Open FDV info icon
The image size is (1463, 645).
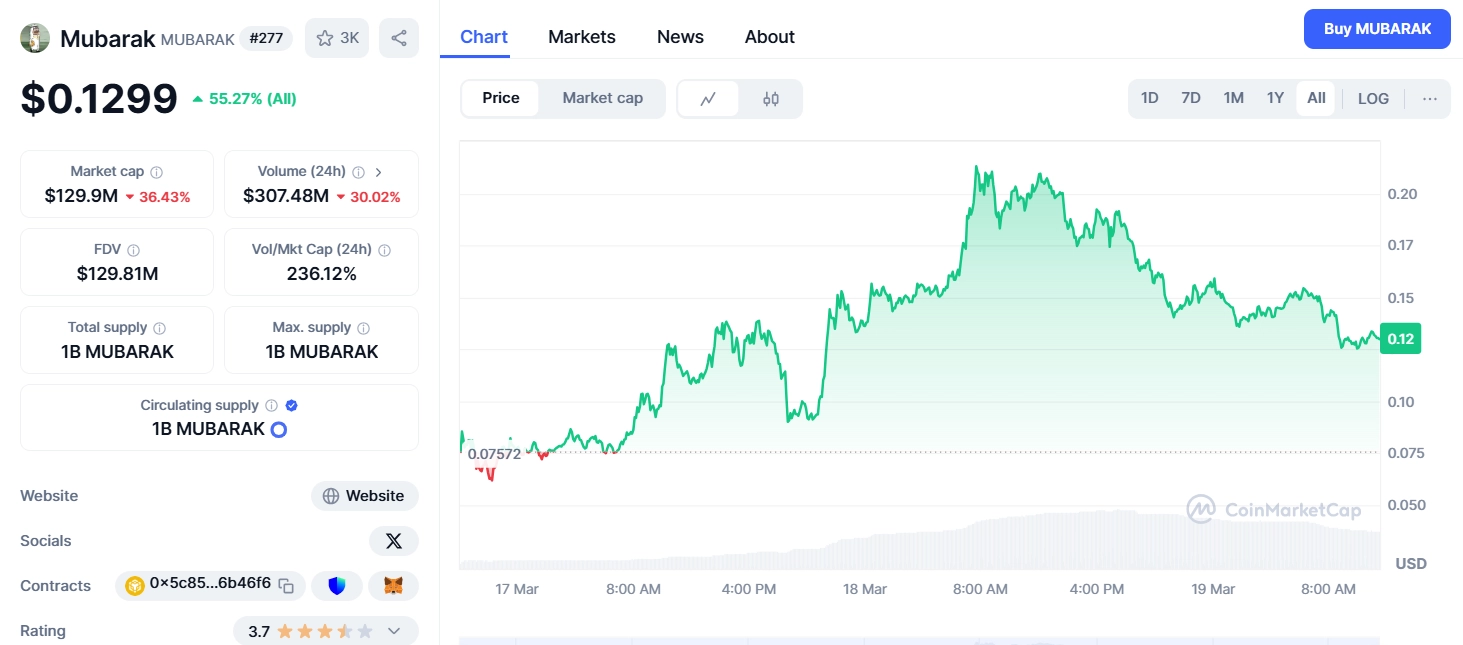pyautogui.click(x=133, y=250)
